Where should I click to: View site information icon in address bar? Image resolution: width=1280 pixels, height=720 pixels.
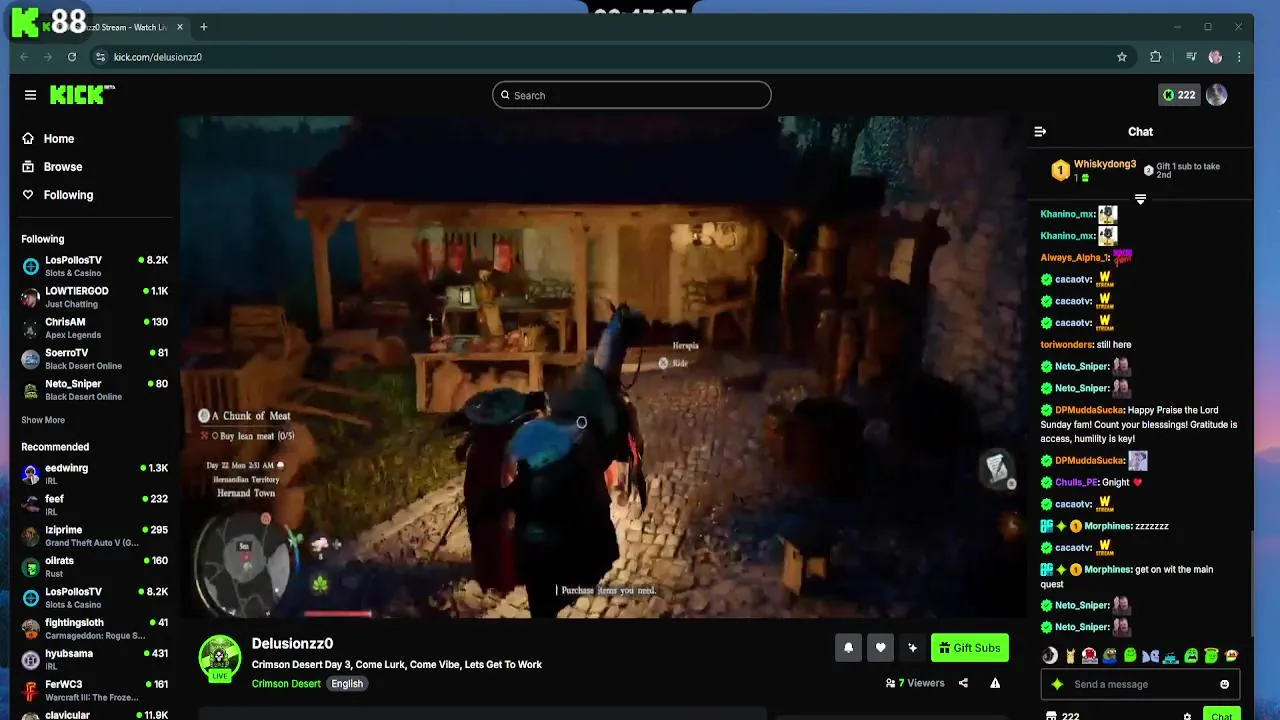[100, 57]
